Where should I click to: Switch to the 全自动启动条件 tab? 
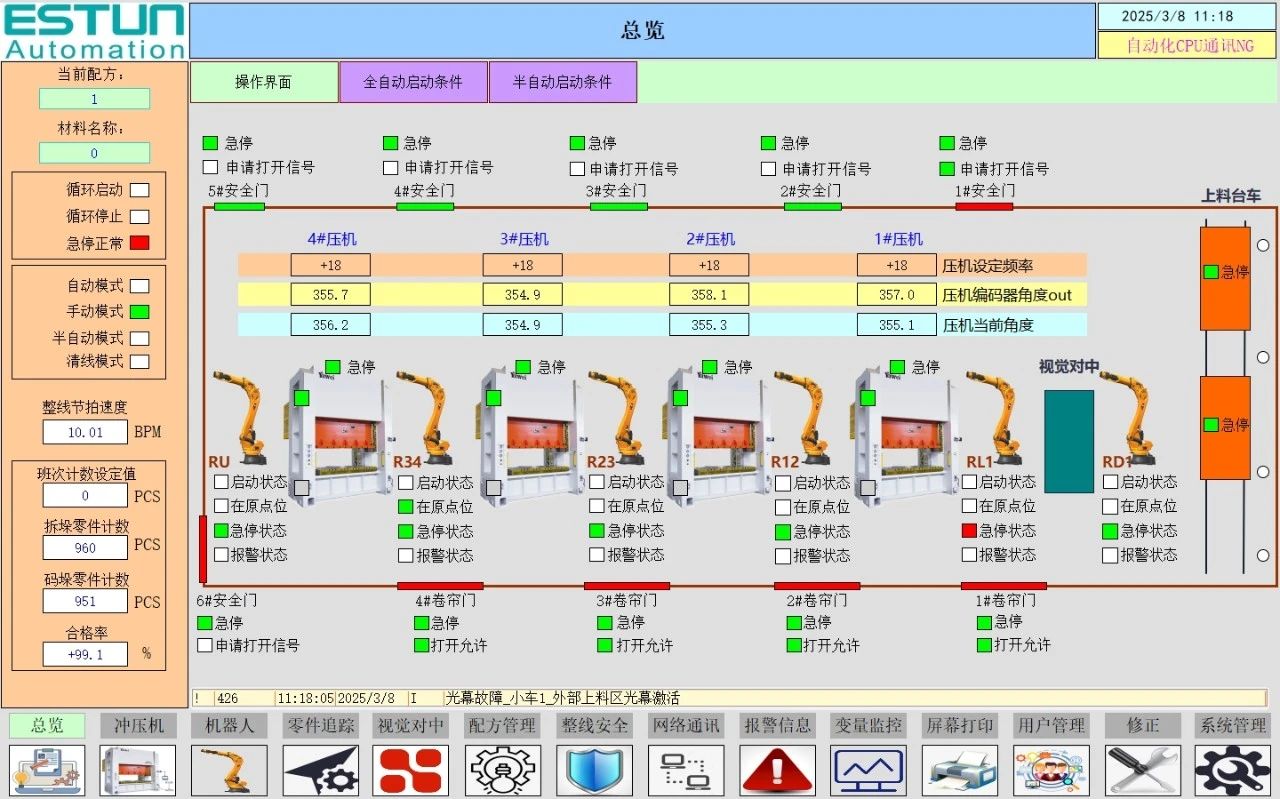tap(413, 82)
